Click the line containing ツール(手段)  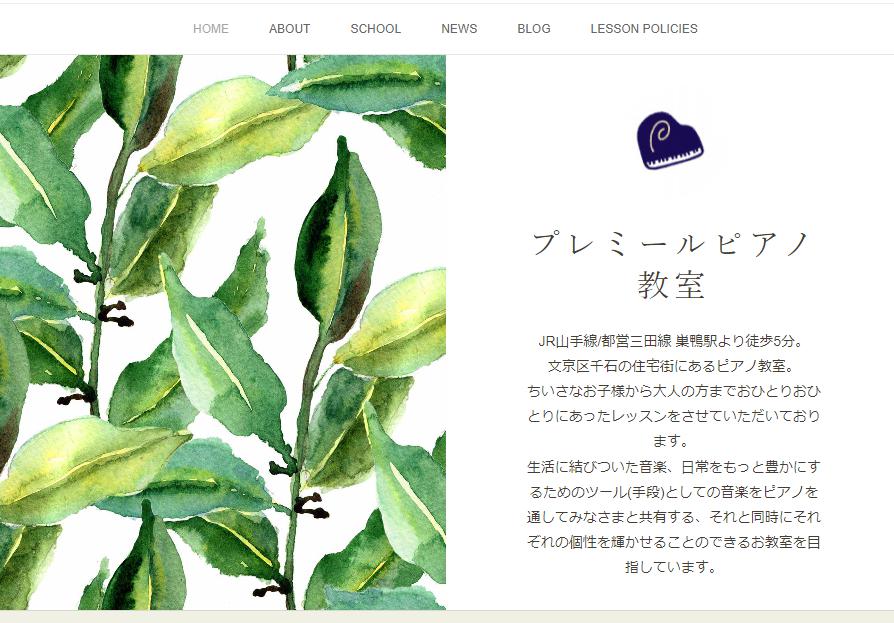click(673, 492)
